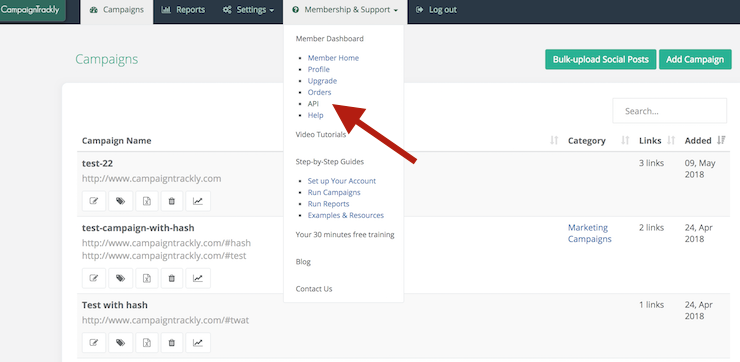
Task: Click the Step-by-Step Guides heading
Action: click(329, 161)
